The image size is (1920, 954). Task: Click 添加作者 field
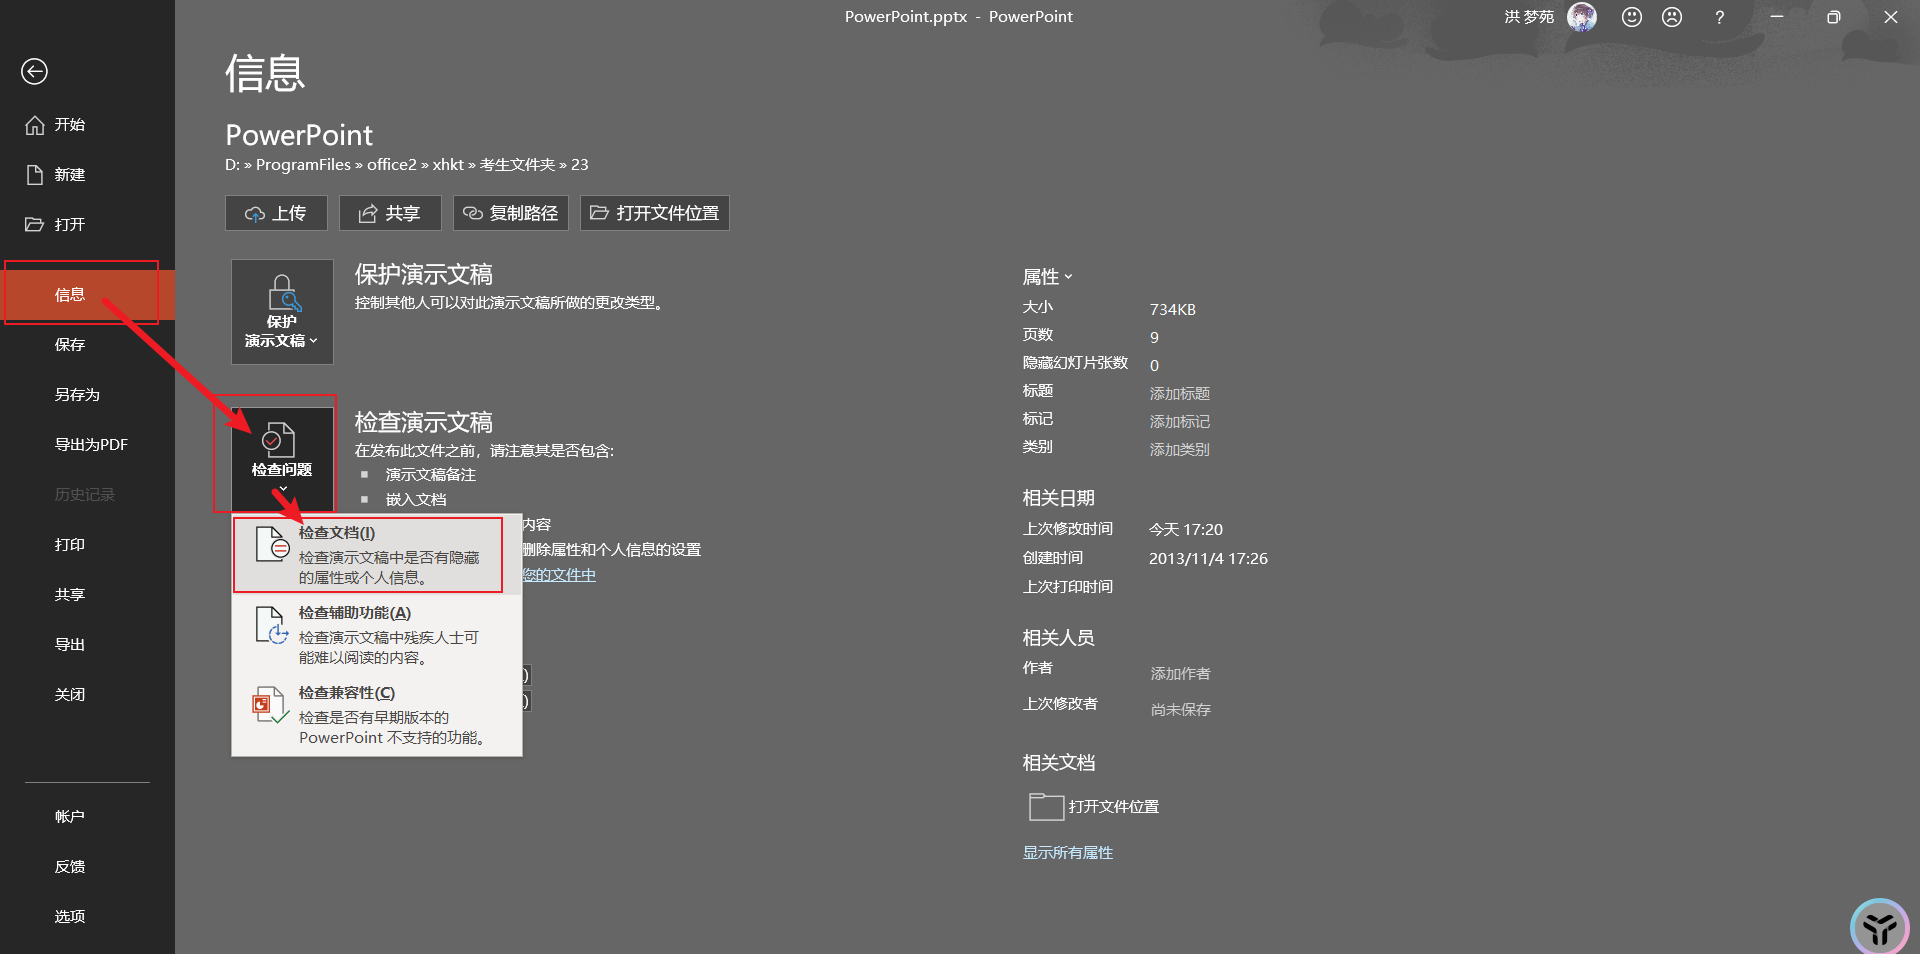click(x=1180, y=674)
